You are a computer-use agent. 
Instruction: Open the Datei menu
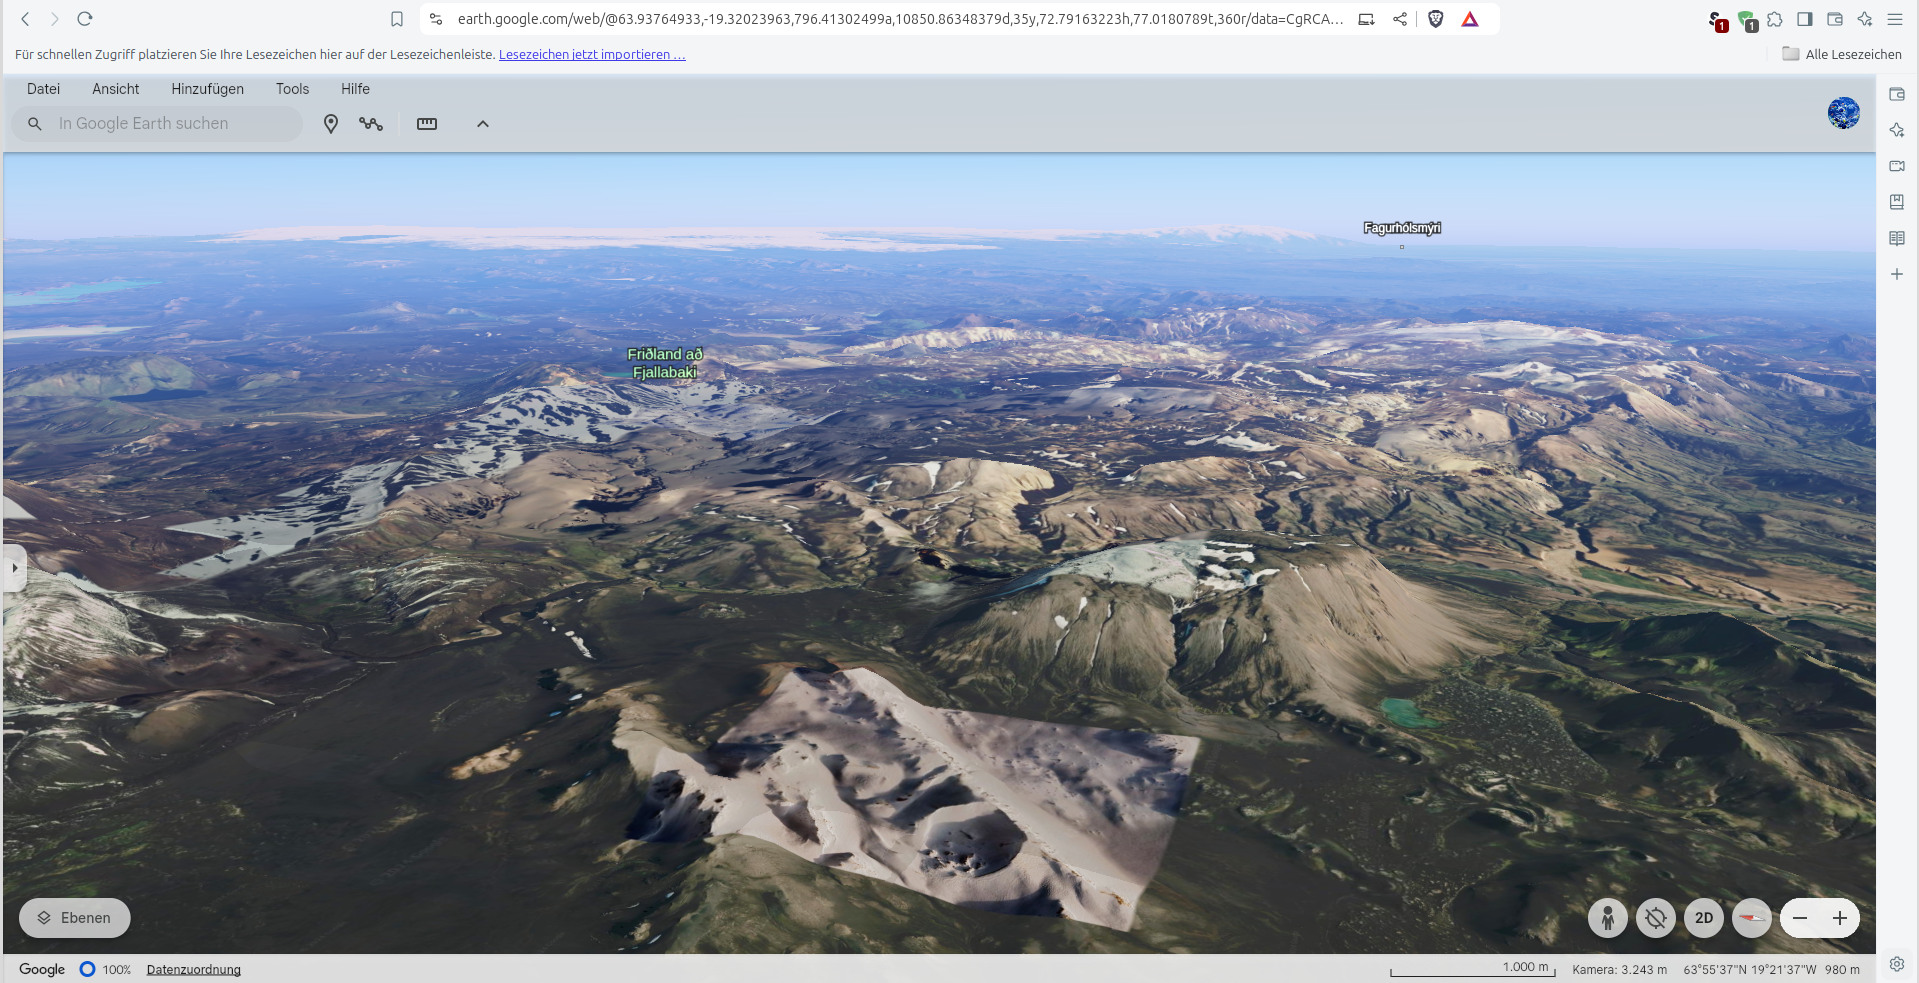point(43,89)
